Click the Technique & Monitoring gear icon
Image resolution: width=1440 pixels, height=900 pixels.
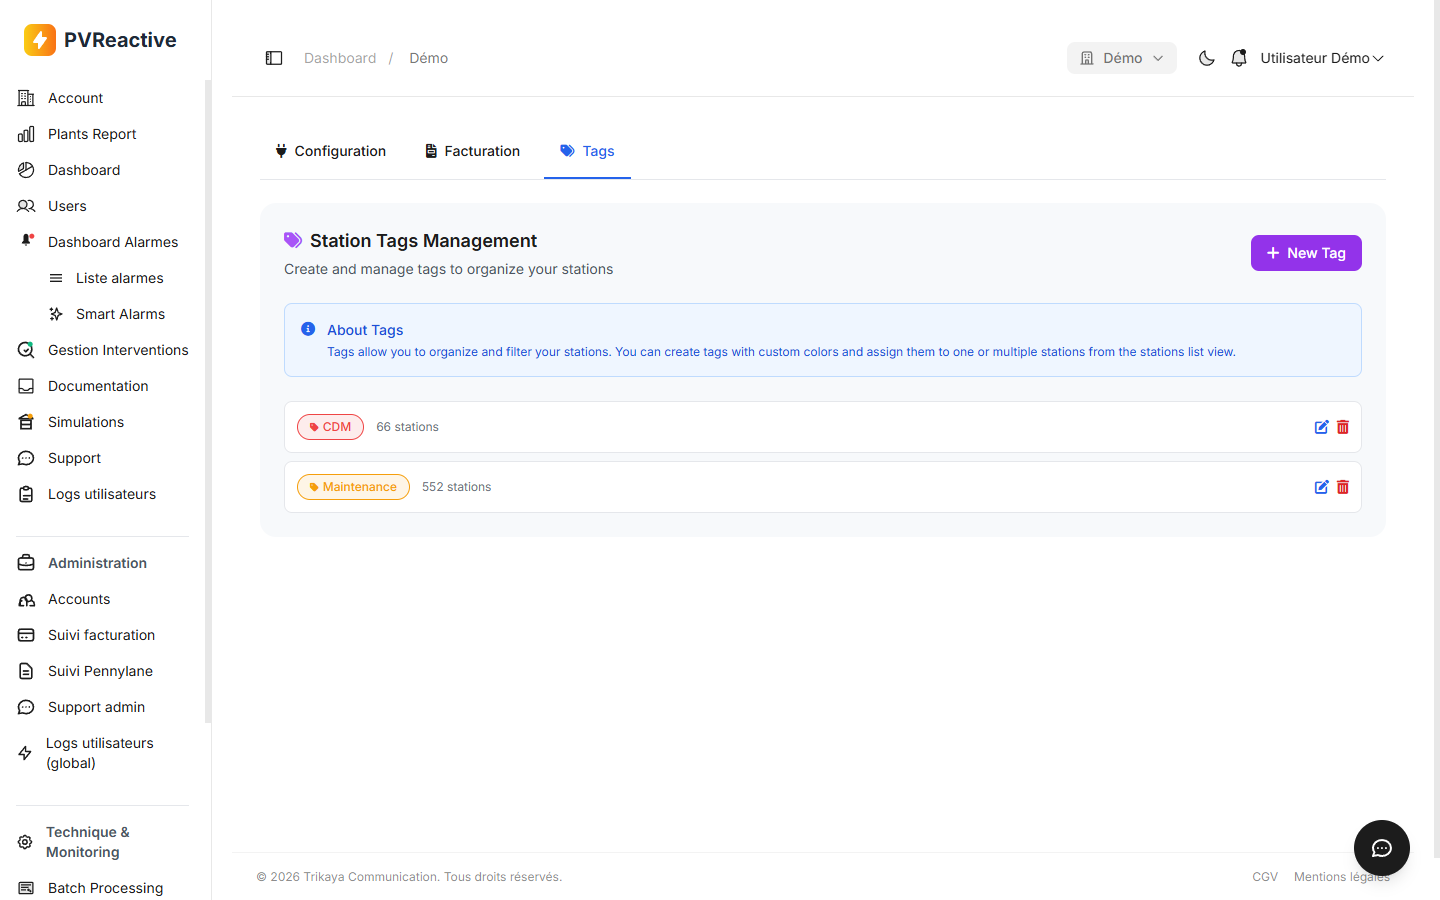tap(25, 842)
